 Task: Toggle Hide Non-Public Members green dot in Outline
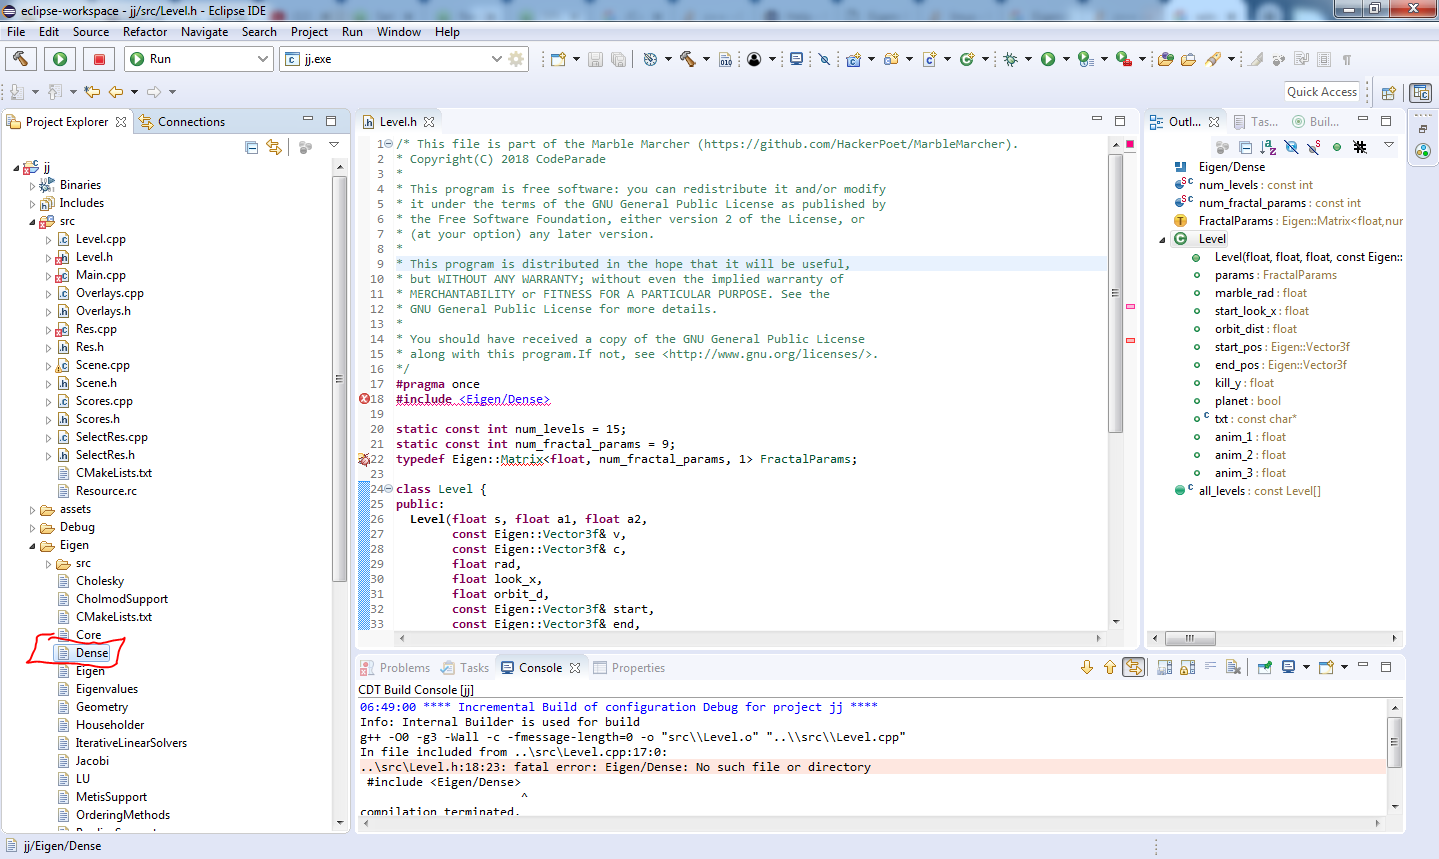(1337, 147)
